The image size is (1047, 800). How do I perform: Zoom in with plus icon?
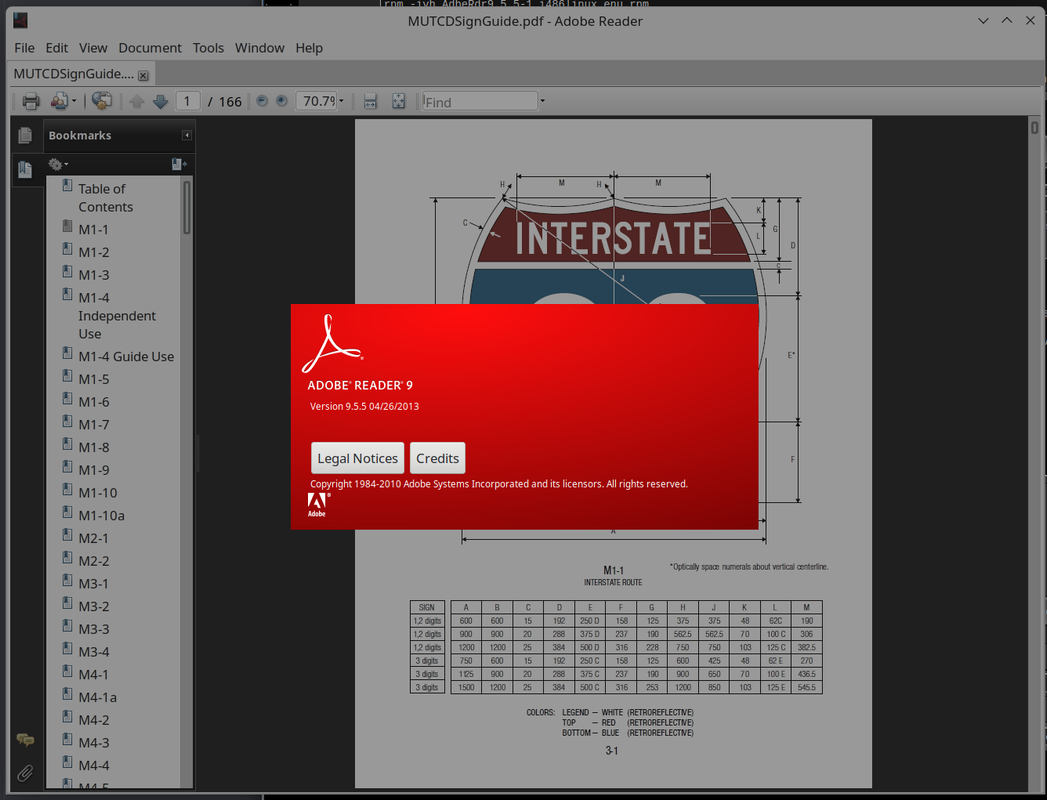coord(282,101)
